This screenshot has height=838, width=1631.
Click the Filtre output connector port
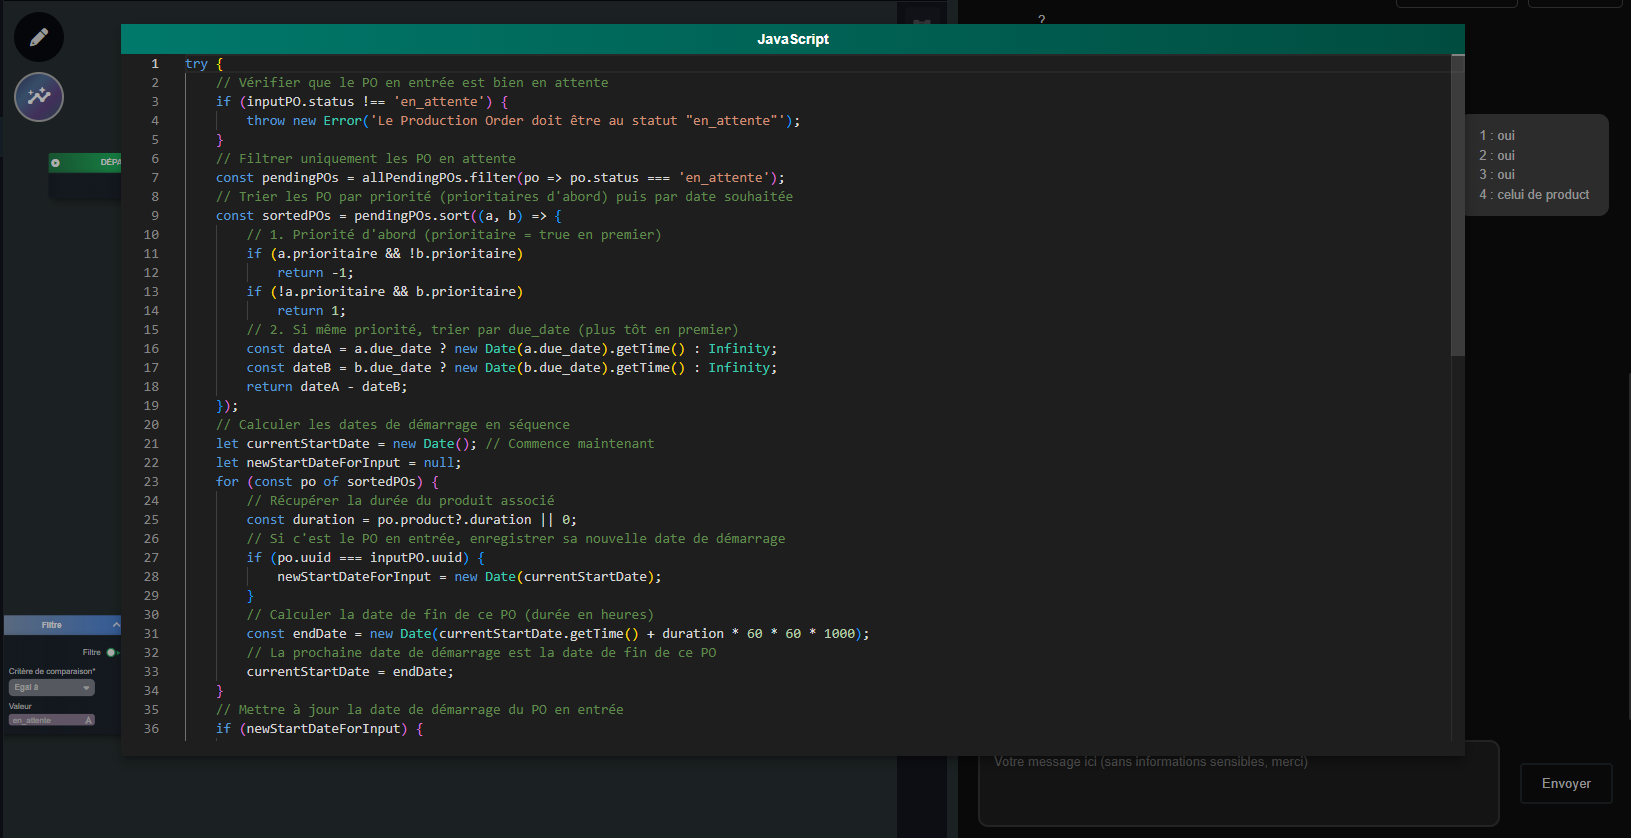coord(112,652)
